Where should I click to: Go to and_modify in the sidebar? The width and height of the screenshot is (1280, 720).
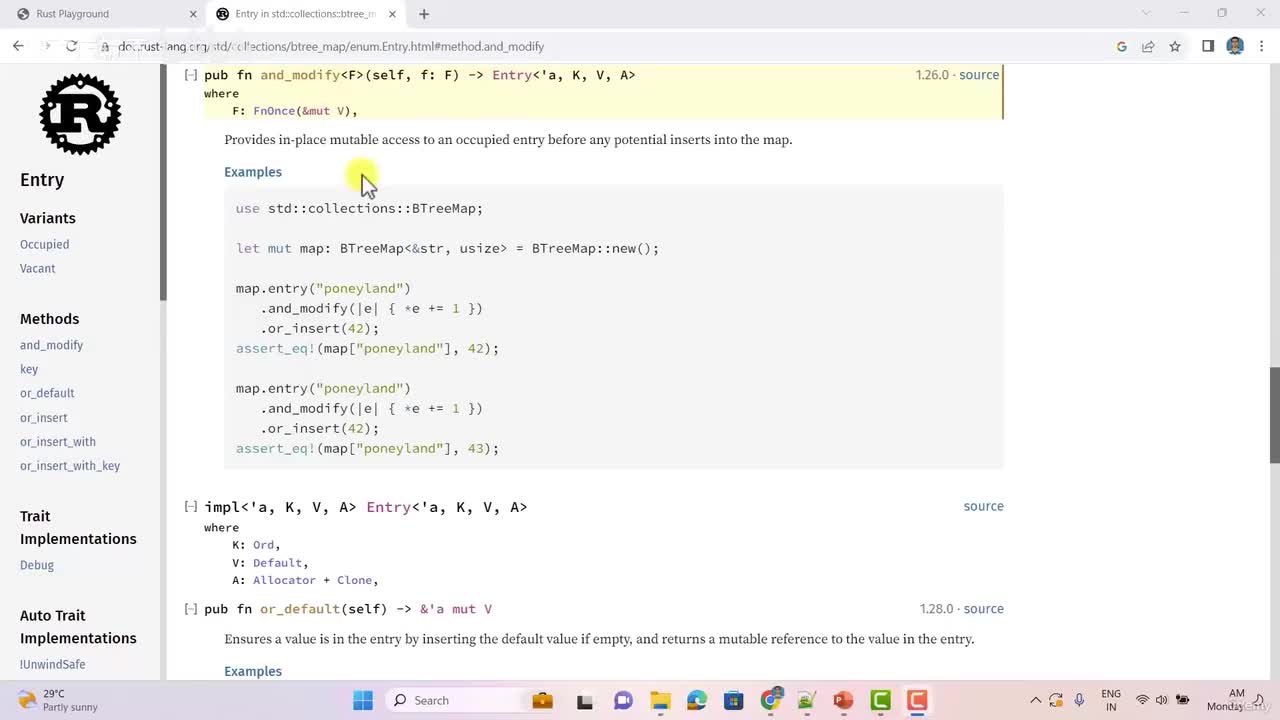pos(51,345)
